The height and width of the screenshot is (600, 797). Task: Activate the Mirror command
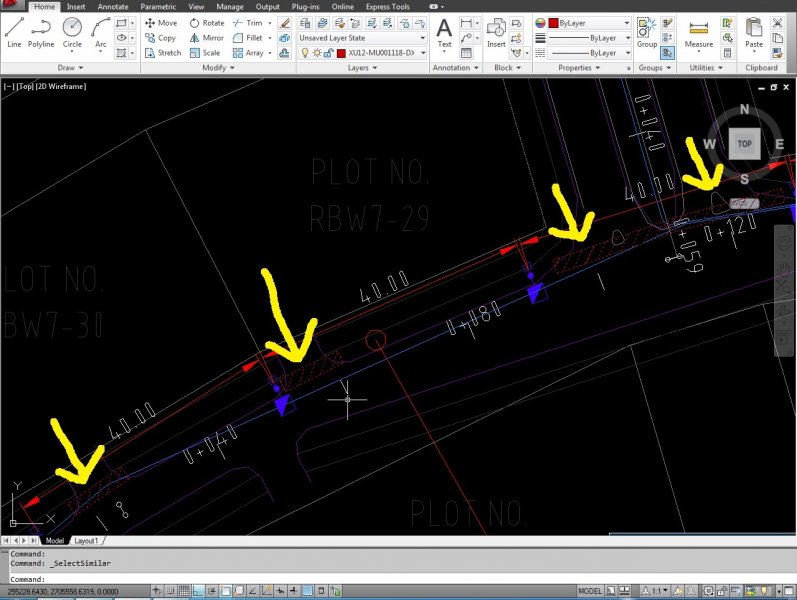click(x=207, y=38)
